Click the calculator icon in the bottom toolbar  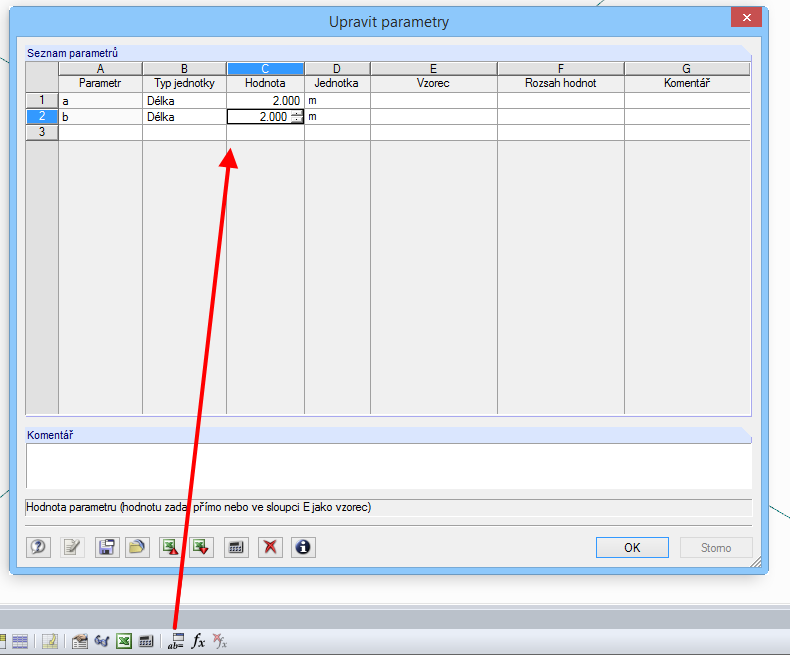point(146,641)
